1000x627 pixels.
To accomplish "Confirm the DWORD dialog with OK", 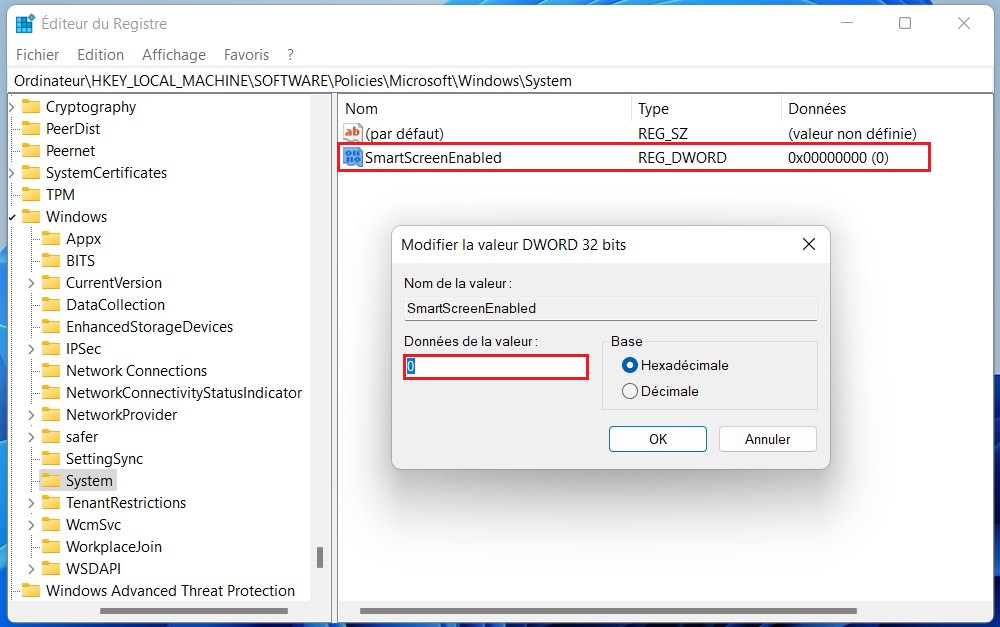I will click(658, 439).
